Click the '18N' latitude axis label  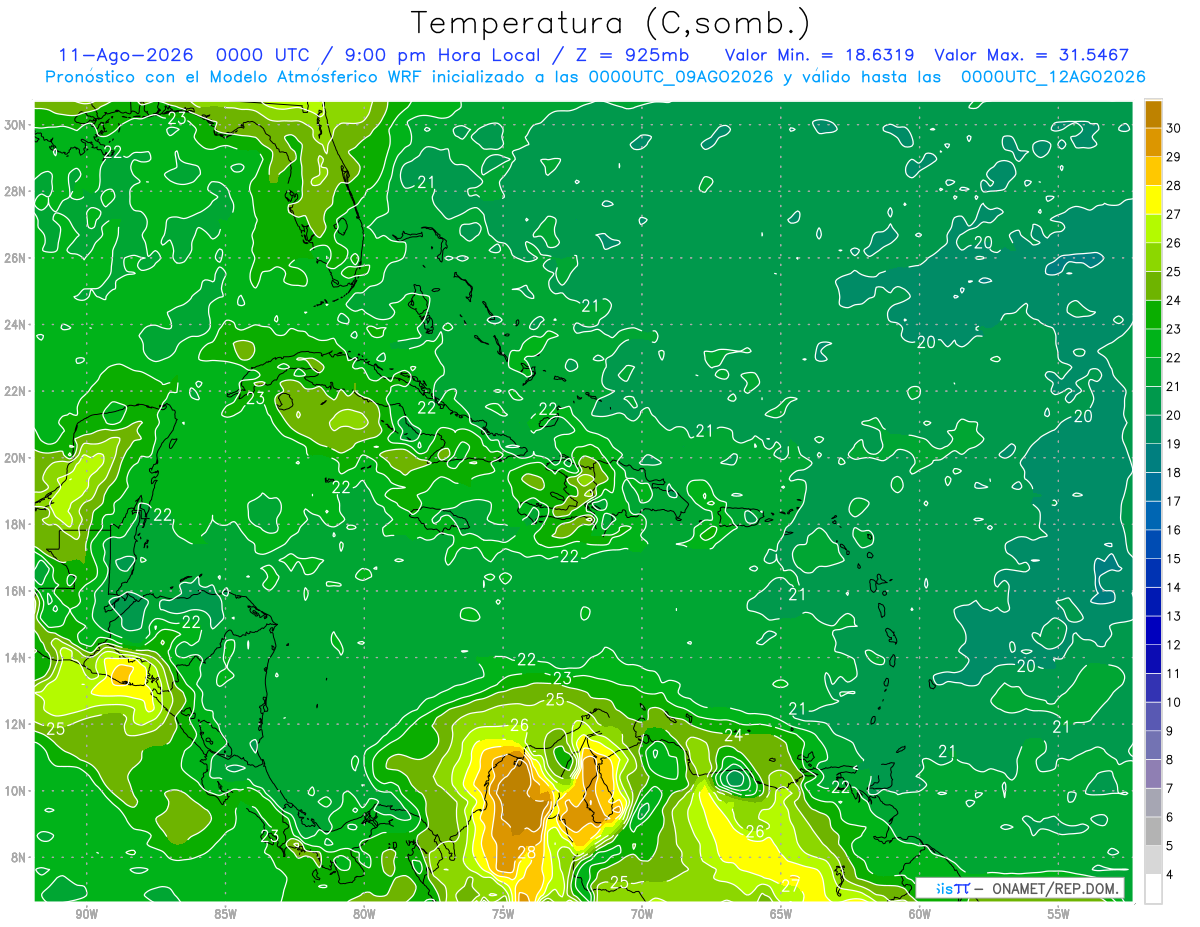click(x=17, y=524)
